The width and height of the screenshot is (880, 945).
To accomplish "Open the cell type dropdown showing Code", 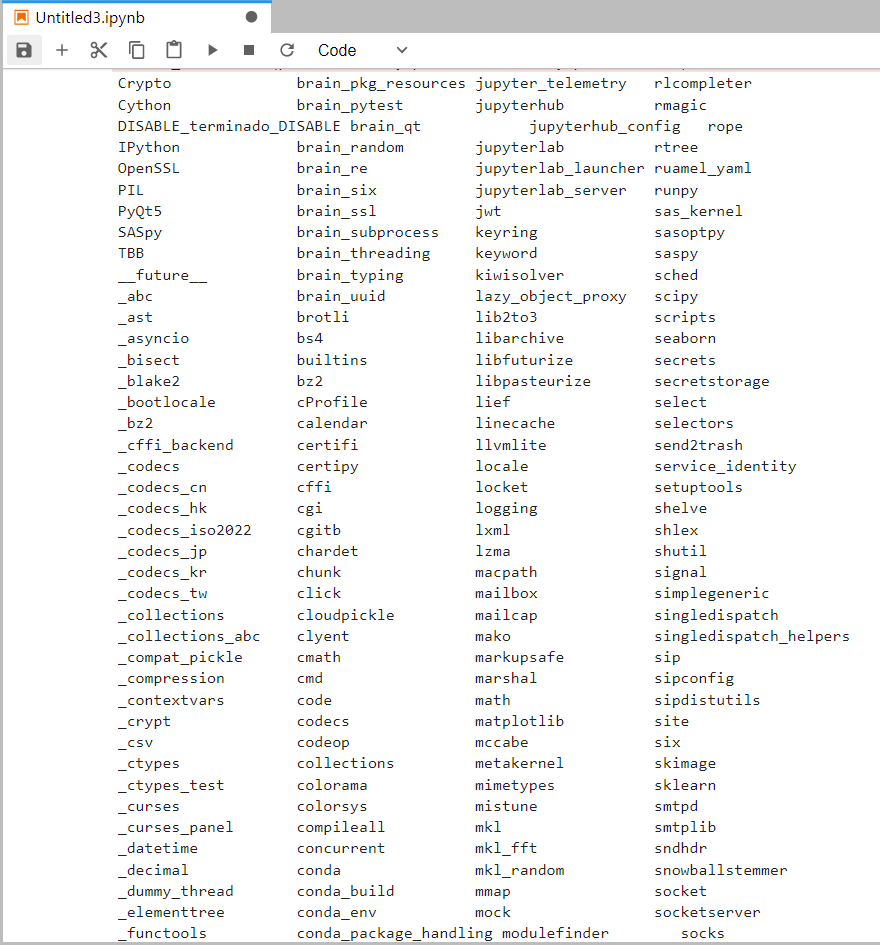I will (x=337, y=50).
